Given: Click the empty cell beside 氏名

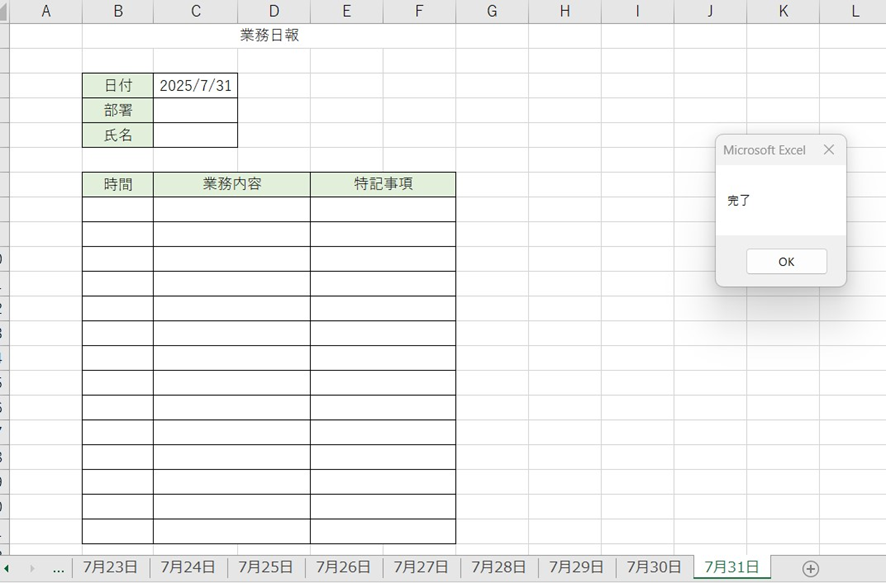Looking at the screenshot, I should click(195, 135).
